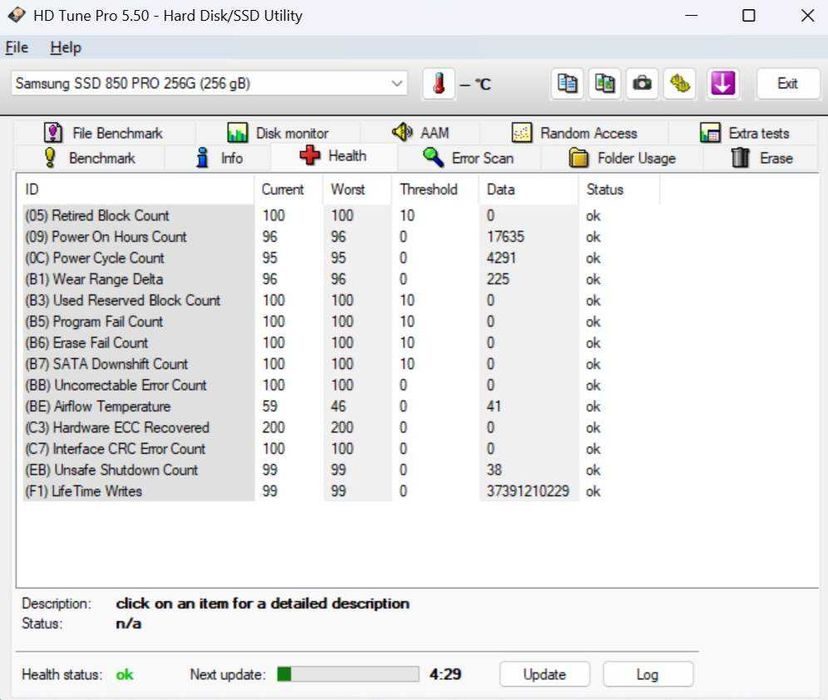Viewport: 828px width, 700px height.
Task: Close the HD Tune Pro window
Action: point(807,15)
